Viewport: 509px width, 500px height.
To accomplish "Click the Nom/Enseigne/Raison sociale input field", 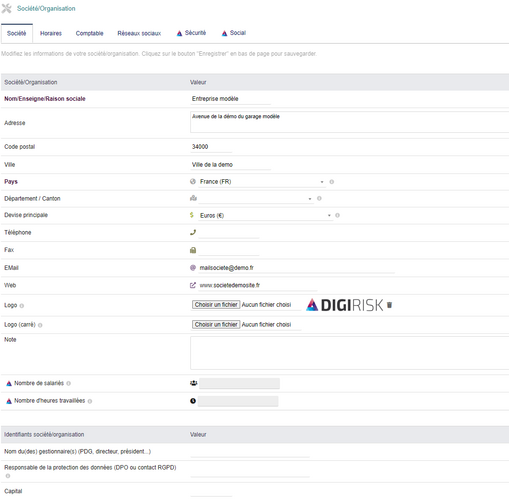I will click(x=230, y=99).
